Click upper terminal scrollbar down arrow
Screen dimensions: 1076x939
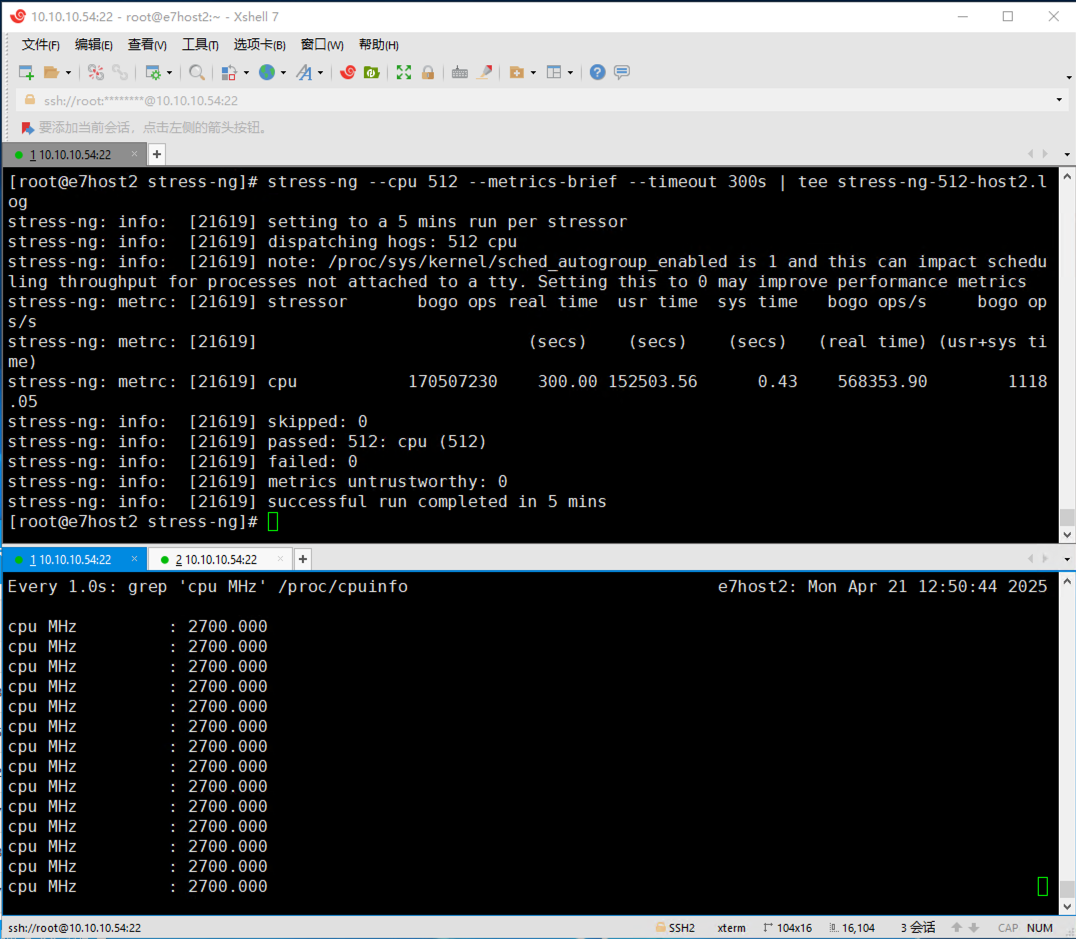click(x=1067, y=535)
